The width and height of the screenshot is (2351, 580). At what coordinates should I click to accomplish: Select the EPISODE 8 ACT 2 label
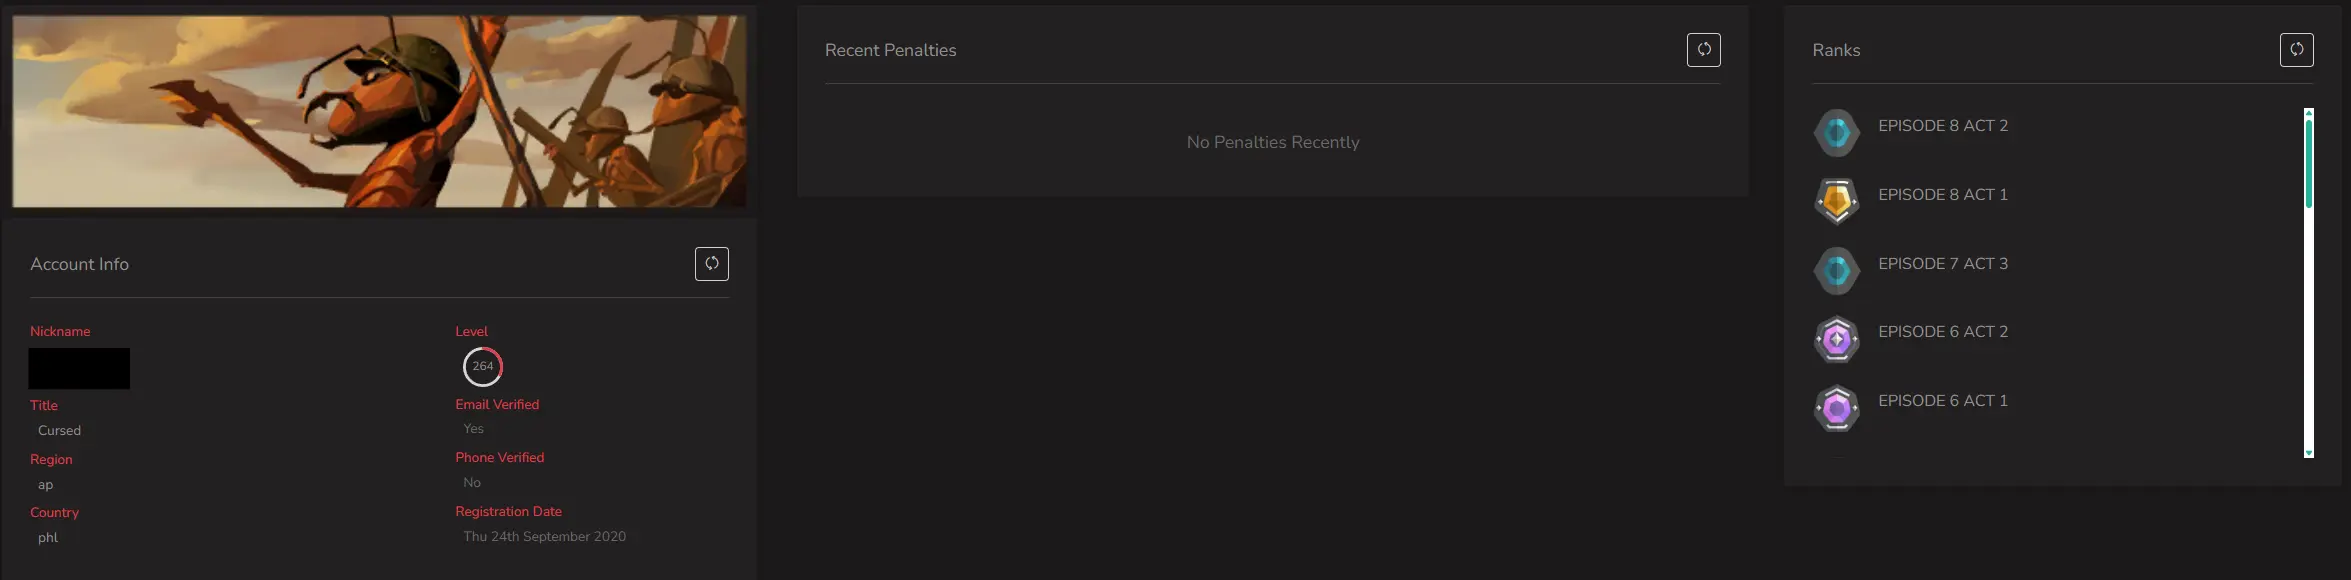coord(1942,126)
